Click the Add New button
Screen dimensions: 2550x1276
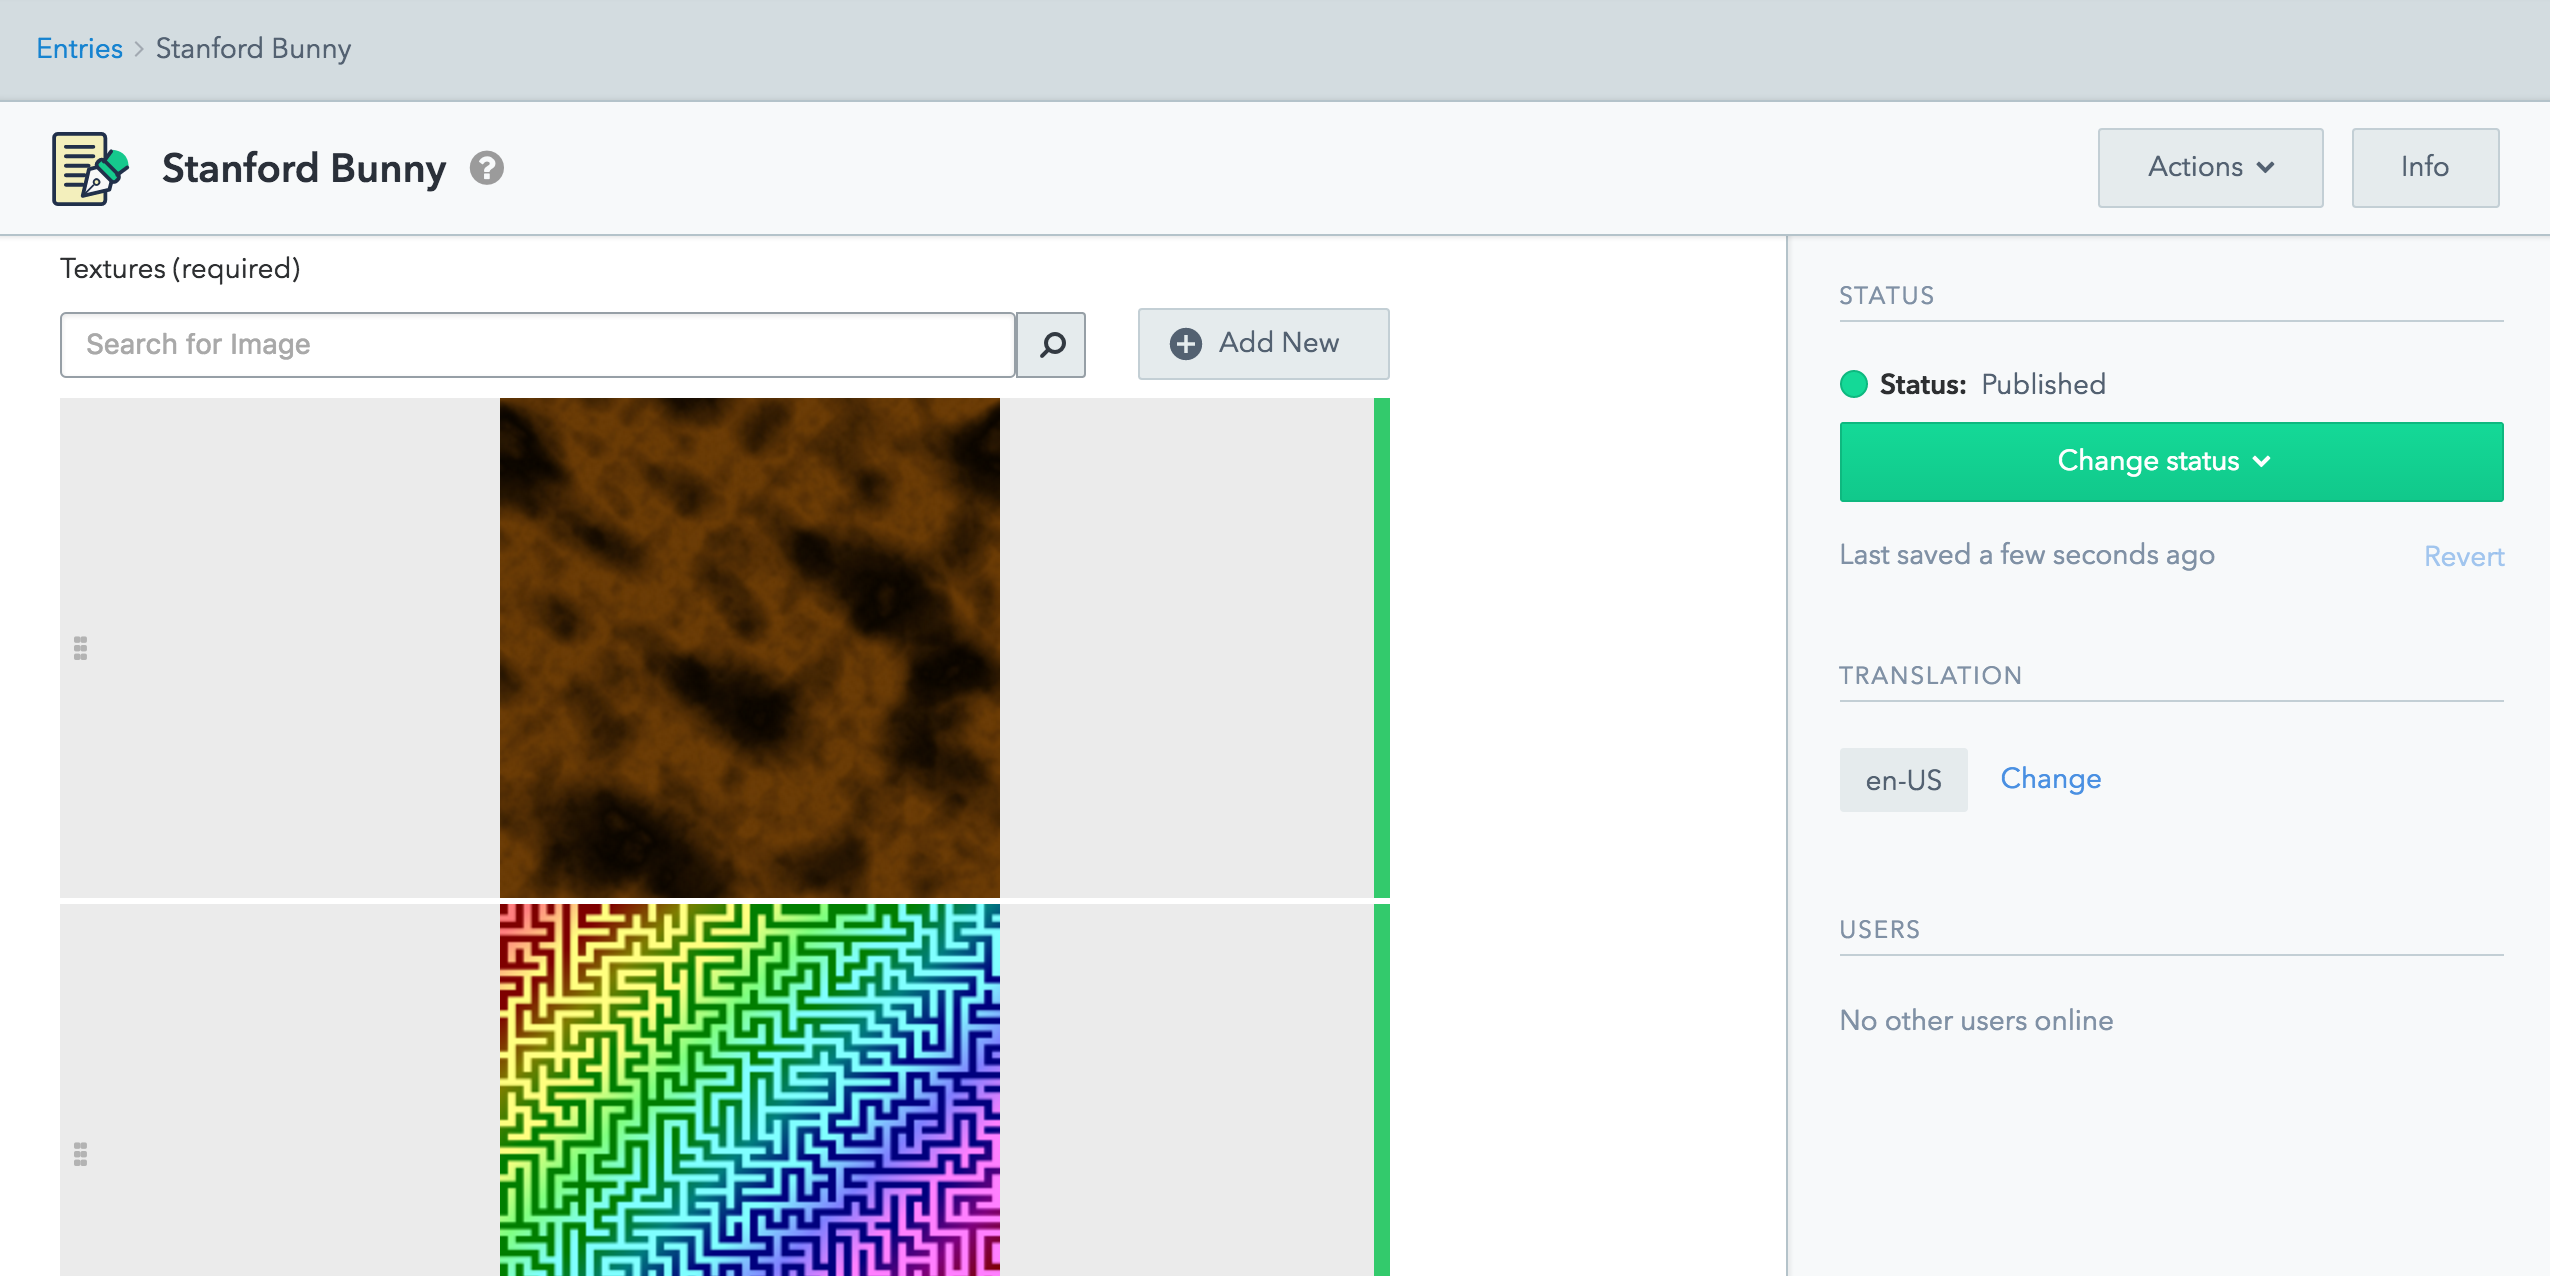[x=1263, y=344]
